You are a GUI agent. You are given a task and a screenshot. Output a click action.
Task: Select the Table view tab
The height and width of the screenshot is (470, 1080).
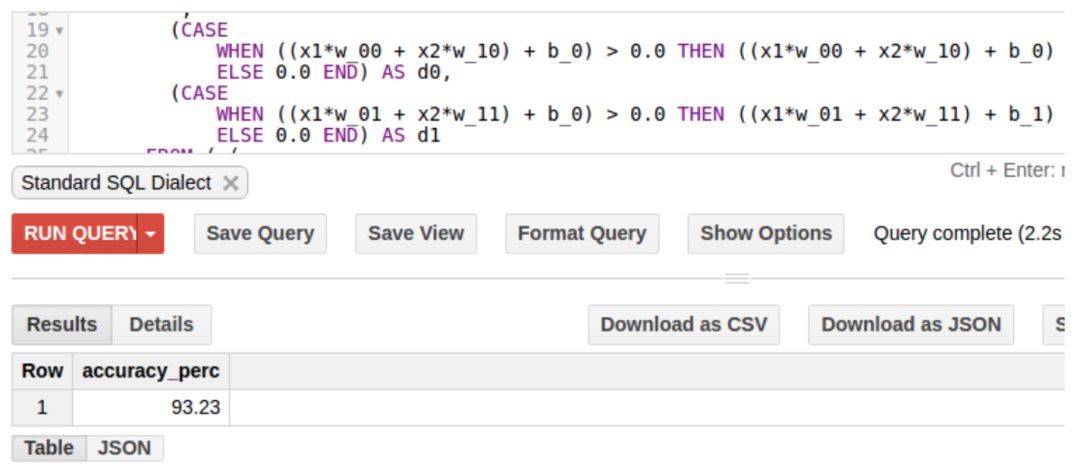point(49,448)
